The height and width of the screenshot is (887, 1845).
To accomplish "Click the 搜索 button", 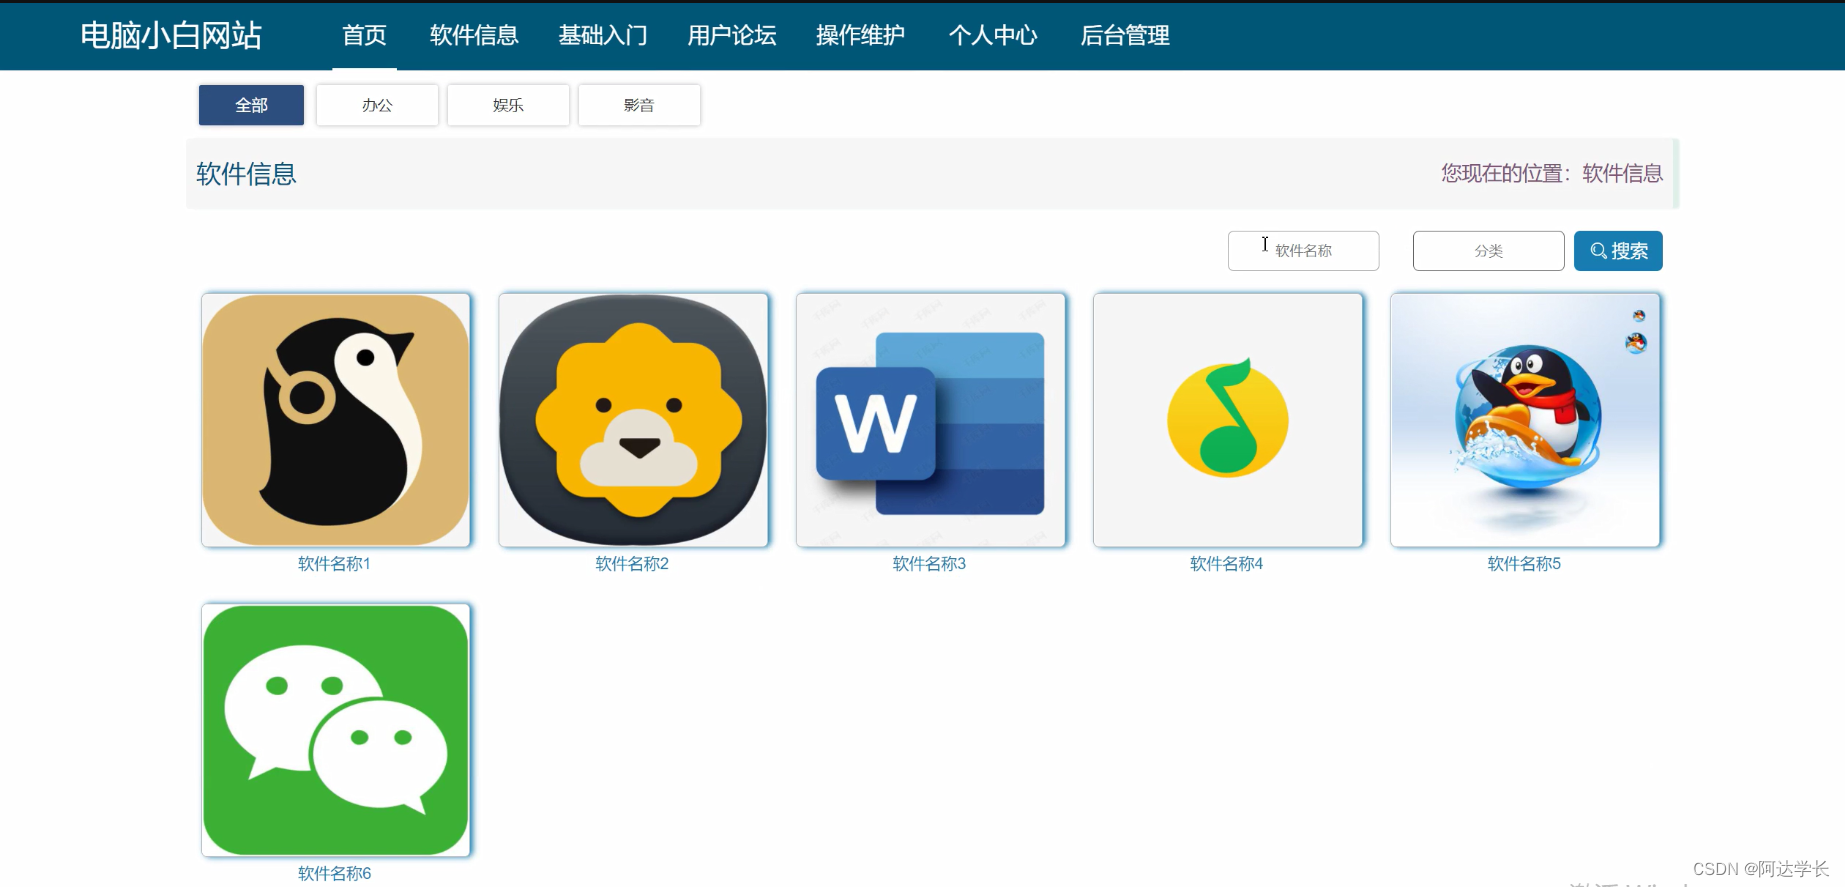I will point(1618,251).
